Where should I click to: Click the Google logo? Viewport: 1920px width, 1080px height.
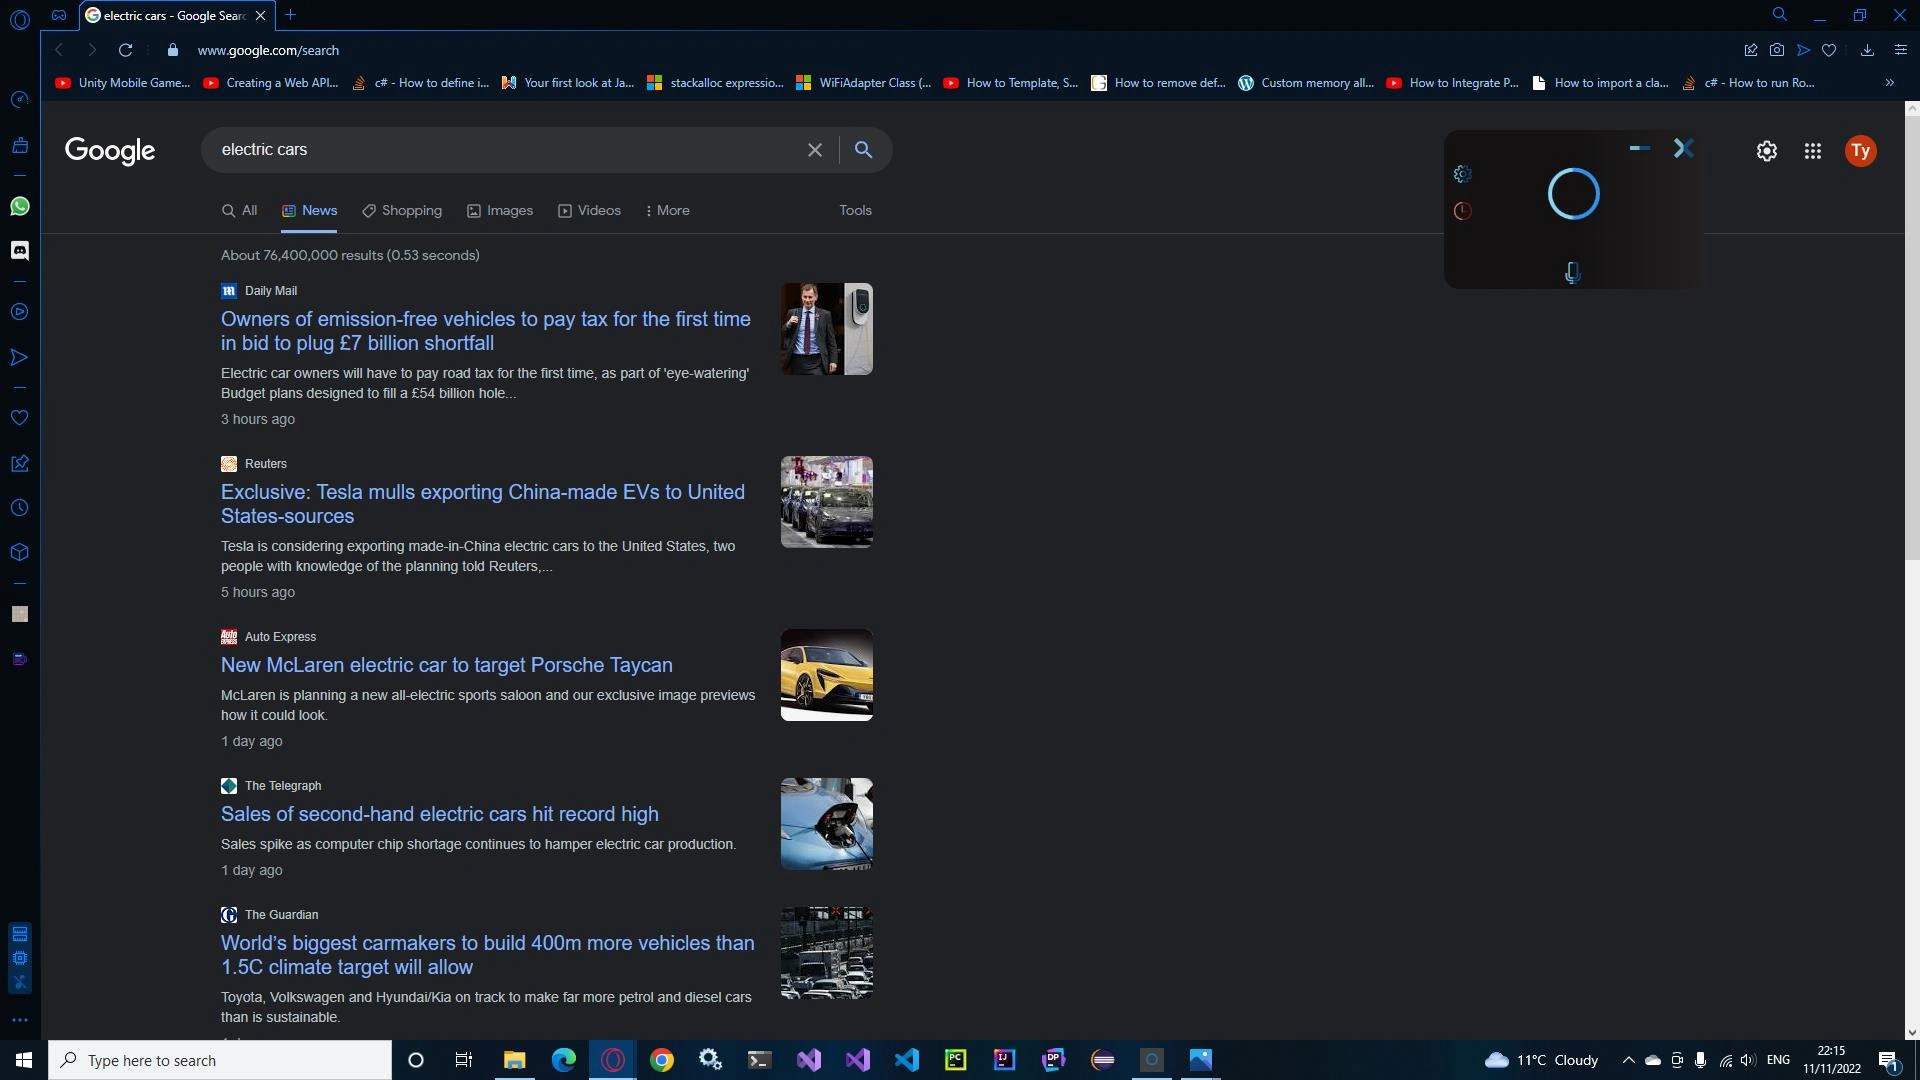point(110,150)
